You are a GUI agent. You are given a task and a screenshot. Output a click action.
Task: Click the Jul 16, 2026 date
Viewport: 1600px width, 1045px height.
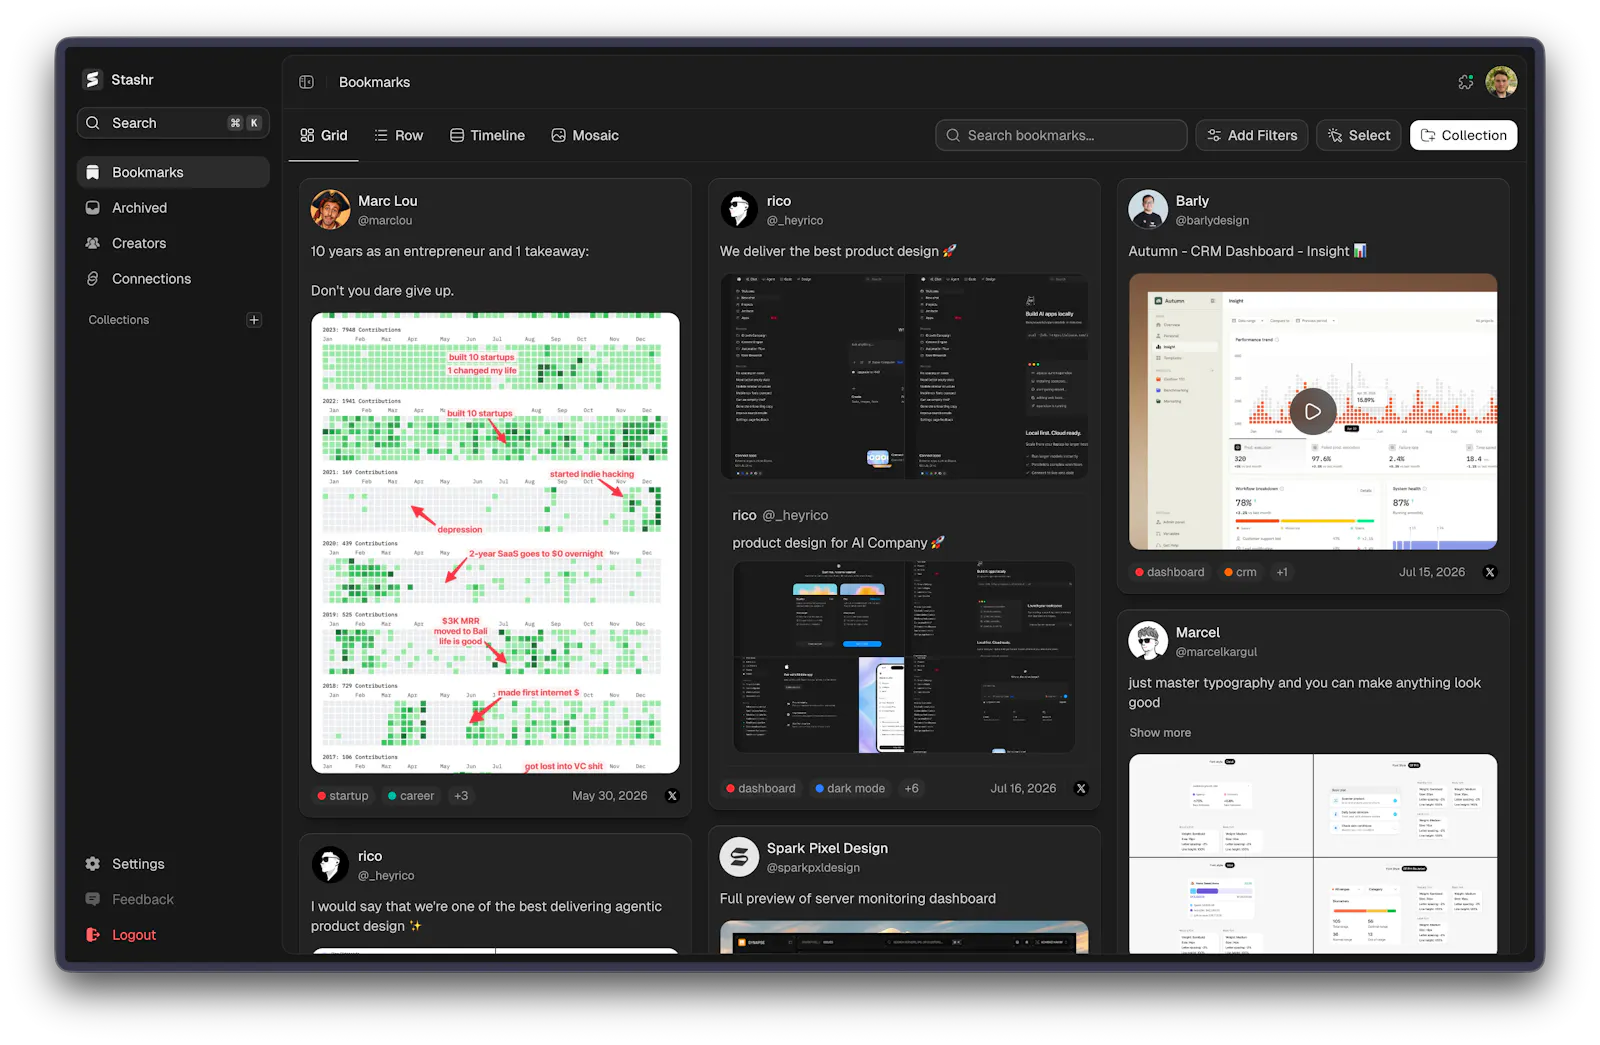(1023, 788)
